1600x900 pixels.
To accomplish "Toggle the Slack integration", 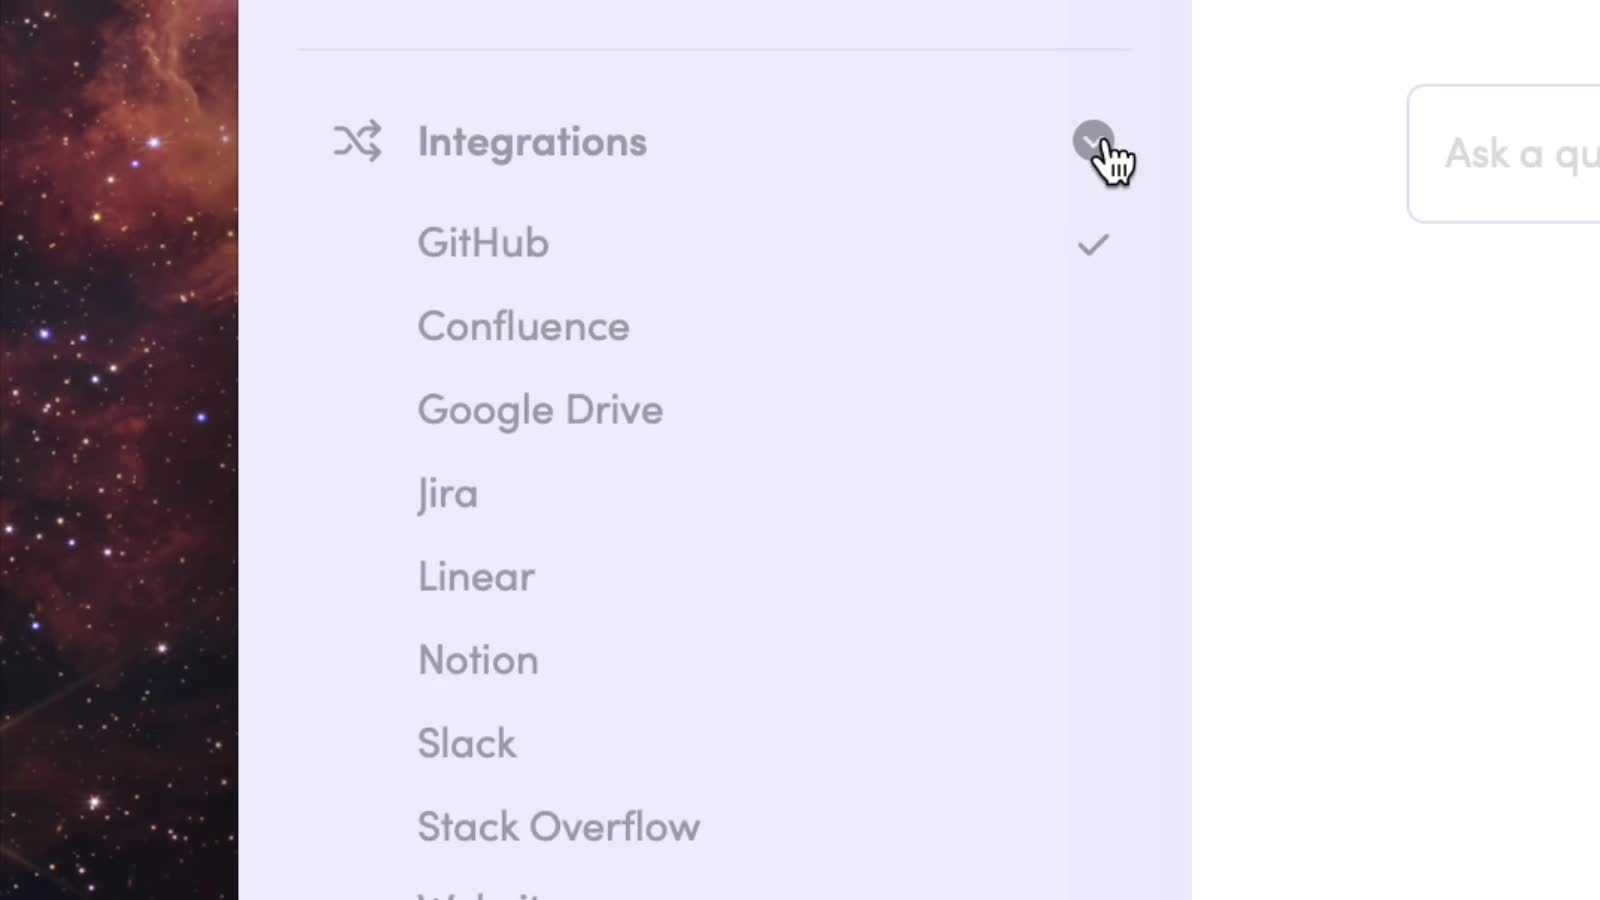I will 466,744.
